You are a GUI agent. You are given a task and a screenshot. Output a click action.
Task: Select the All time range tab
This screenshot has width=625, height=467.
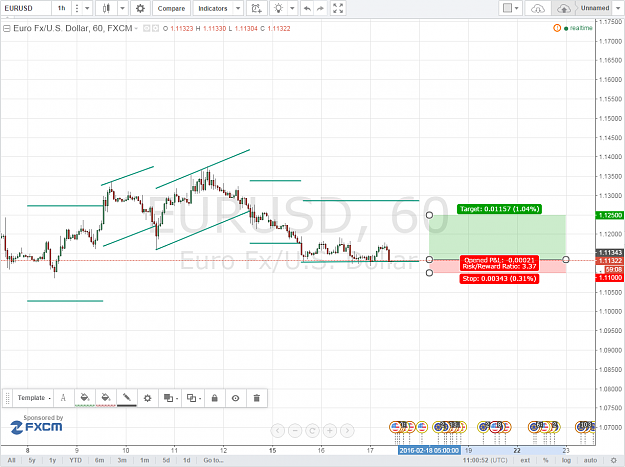(12, 460)
